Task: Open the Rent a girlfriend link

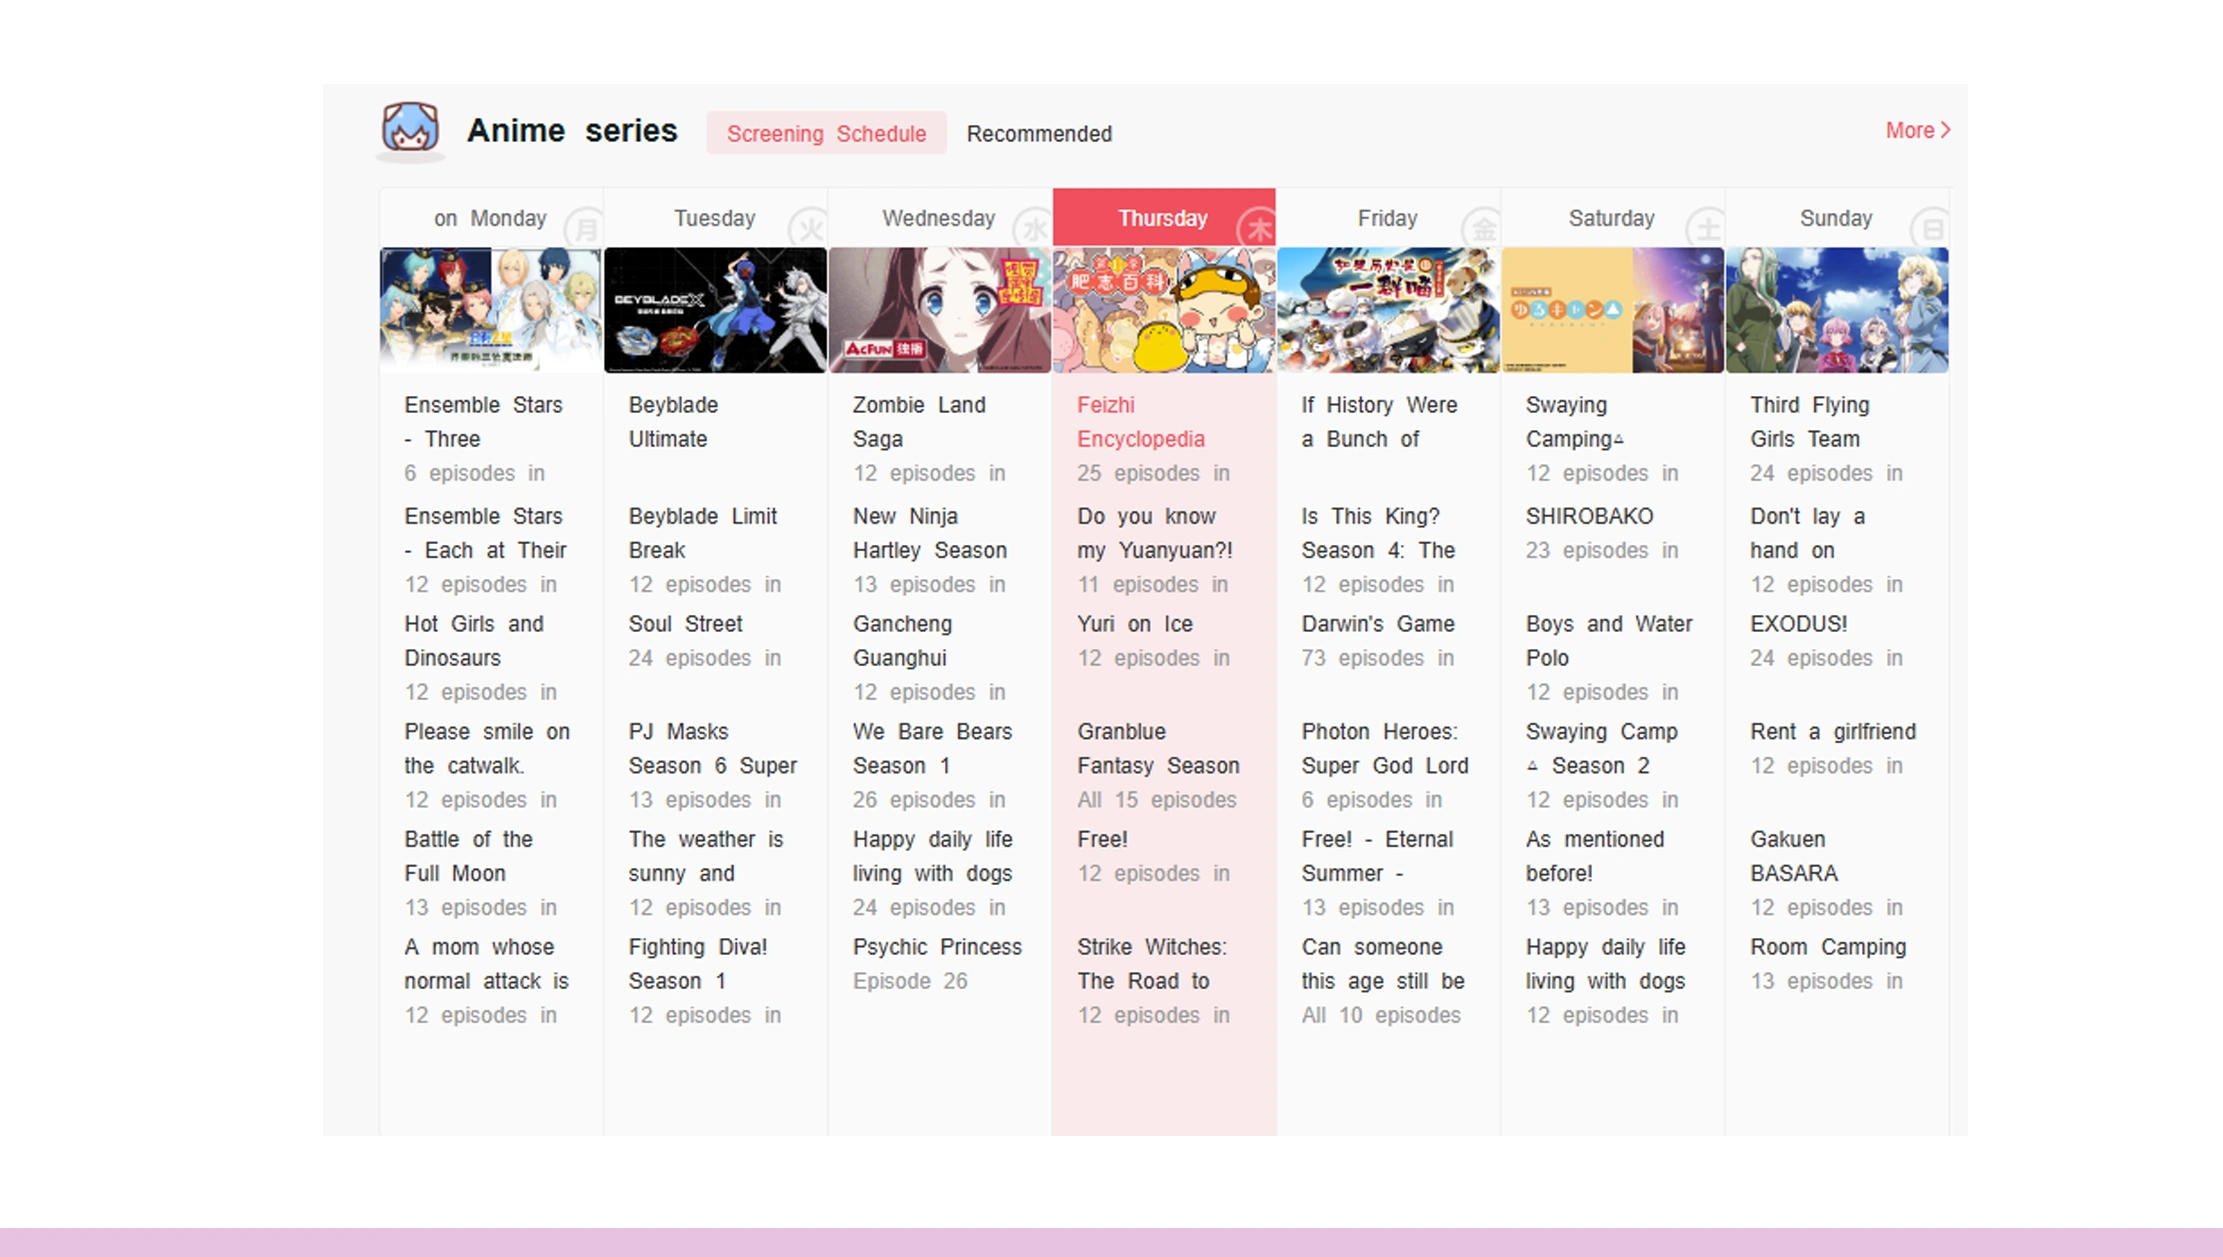Action: 1832,732
